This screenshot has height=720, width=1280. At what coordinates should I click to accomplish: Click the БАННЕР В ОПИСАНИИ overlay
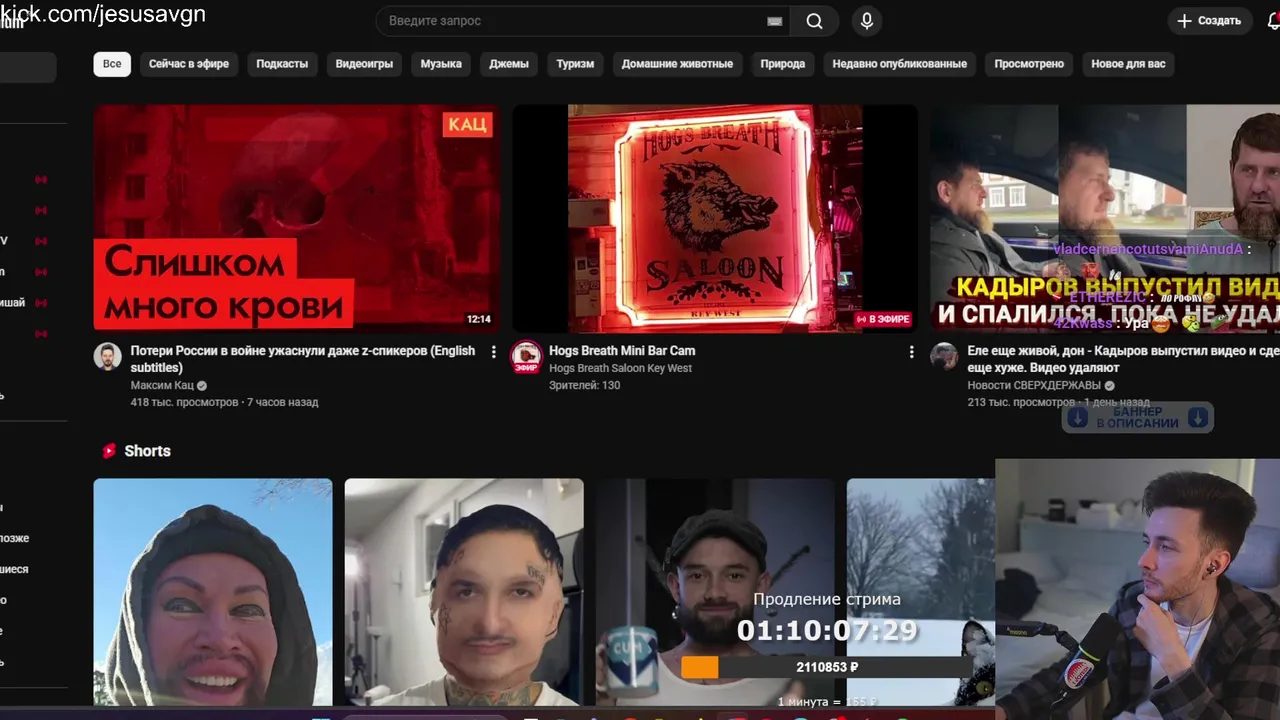(1137, 418)
